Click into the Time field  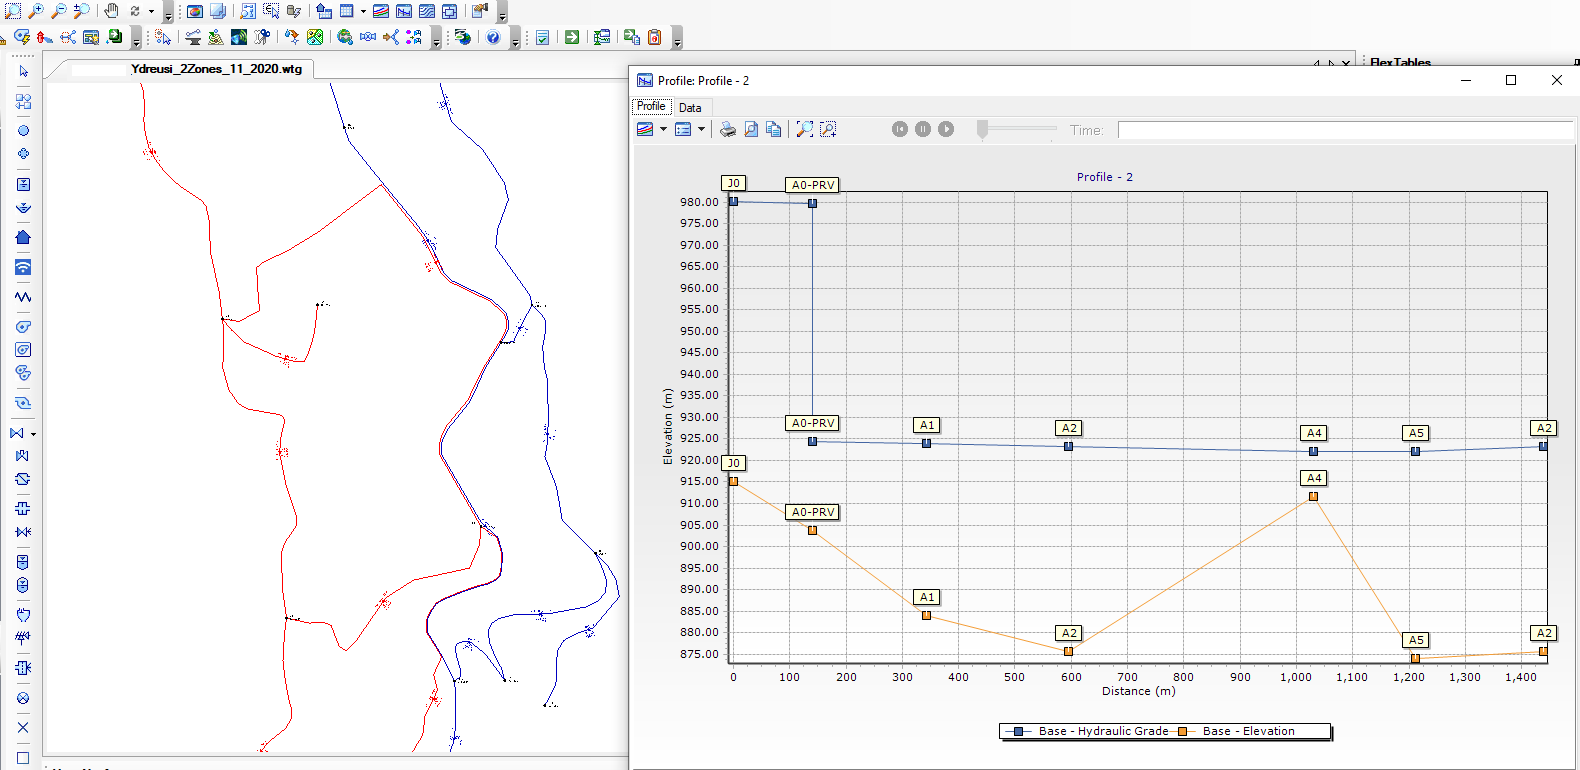1344,130
